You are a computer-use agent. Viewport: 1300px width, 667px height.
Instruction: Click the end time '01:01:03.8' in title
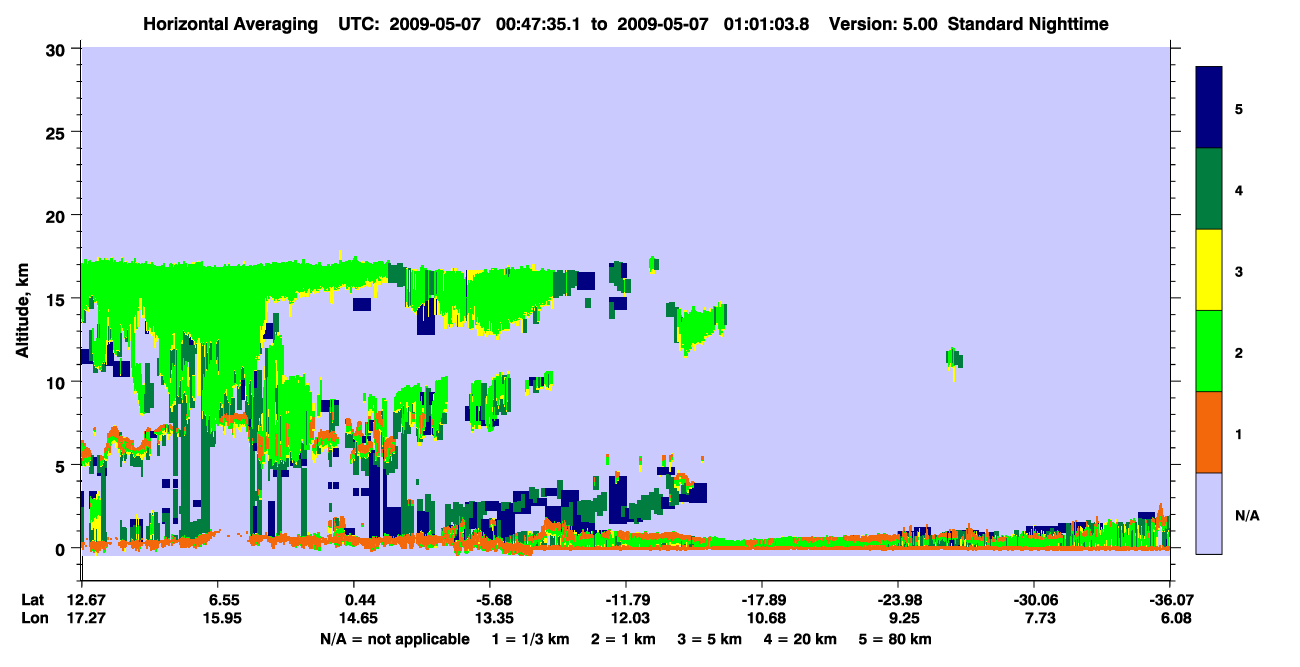click(767, 23)
